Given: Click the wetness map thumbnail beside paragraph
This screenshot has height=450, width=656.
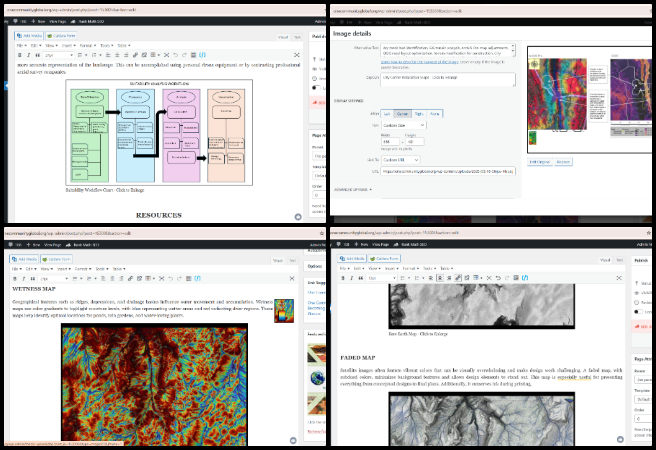Looking at the screenshot, I should [x=284, y=311].
